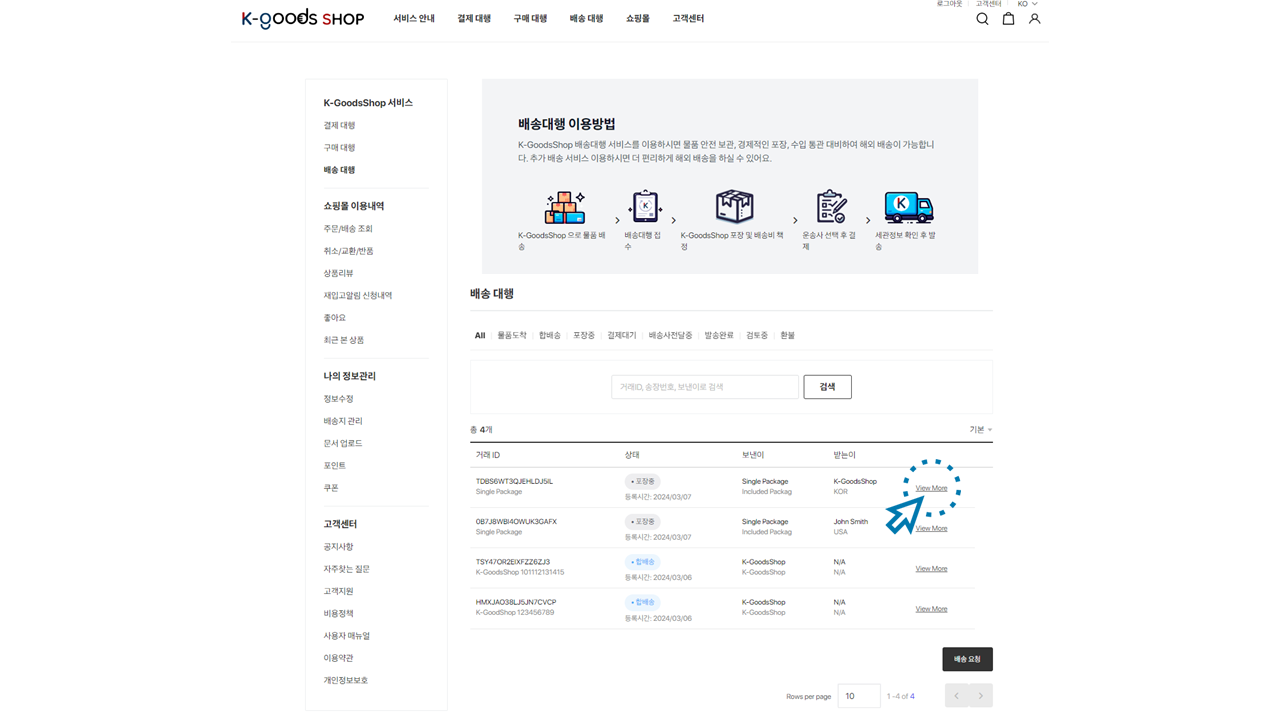Open the 기본 sort order dropdown
This screenshot has height=720, width=1280.
[x=980, y=430]
